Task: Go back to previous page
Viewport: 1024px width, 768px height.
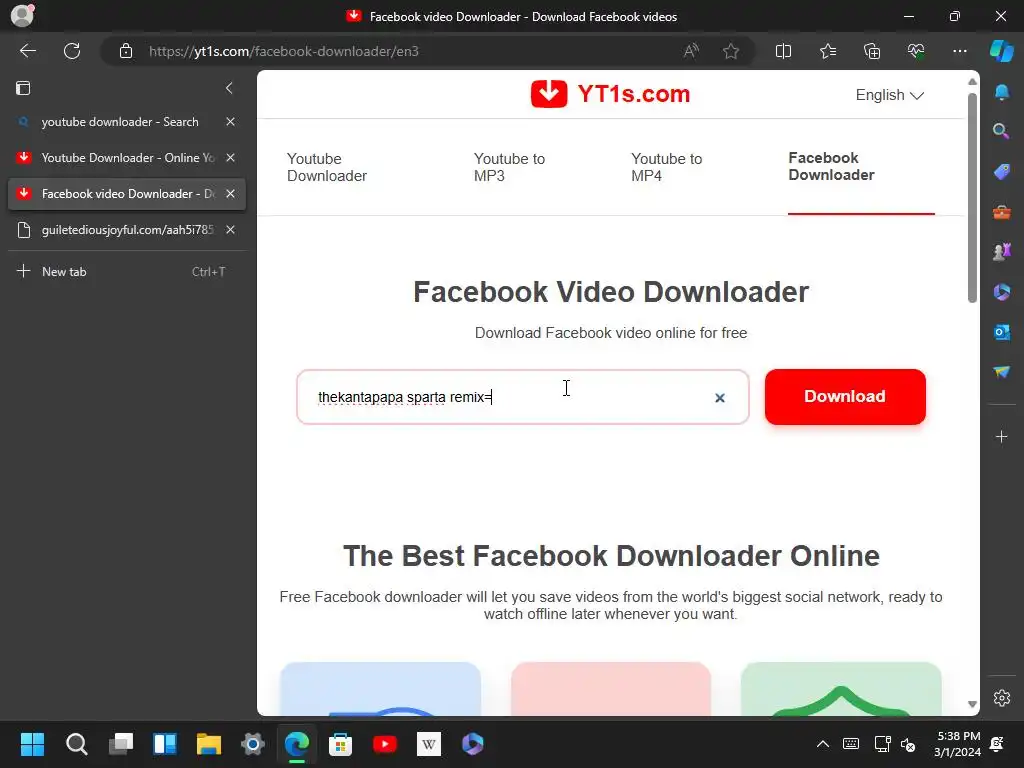Action: pyautogui.click(x=28, y=51)
